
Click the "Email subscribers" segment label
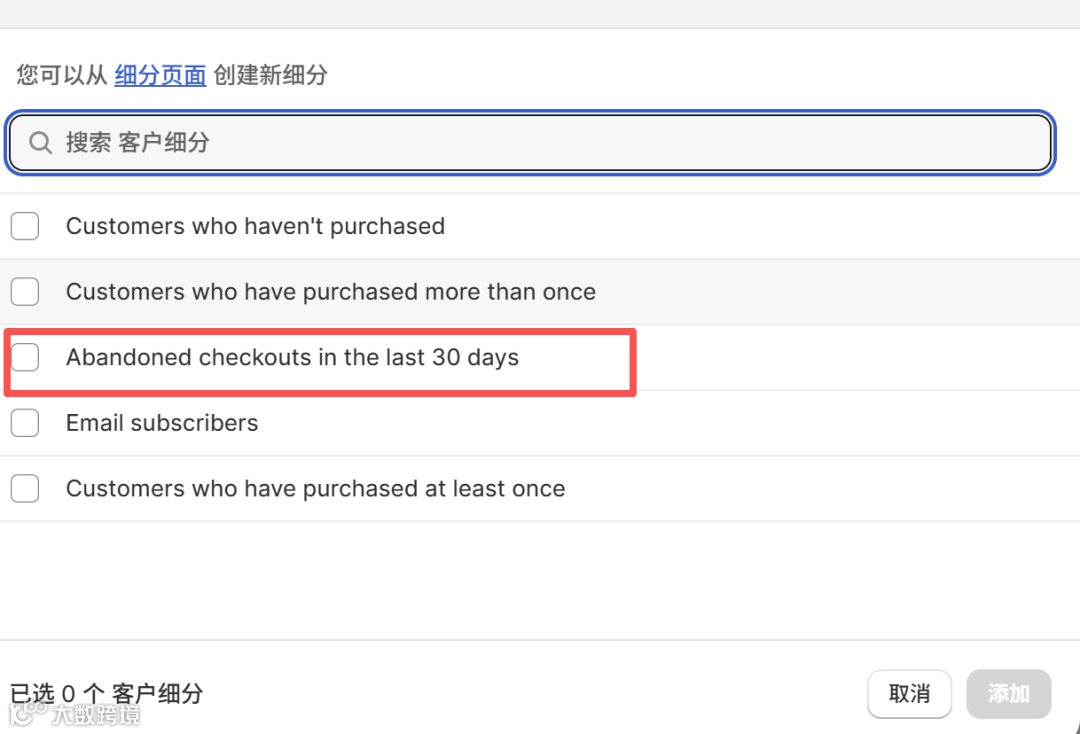[162, 423]
